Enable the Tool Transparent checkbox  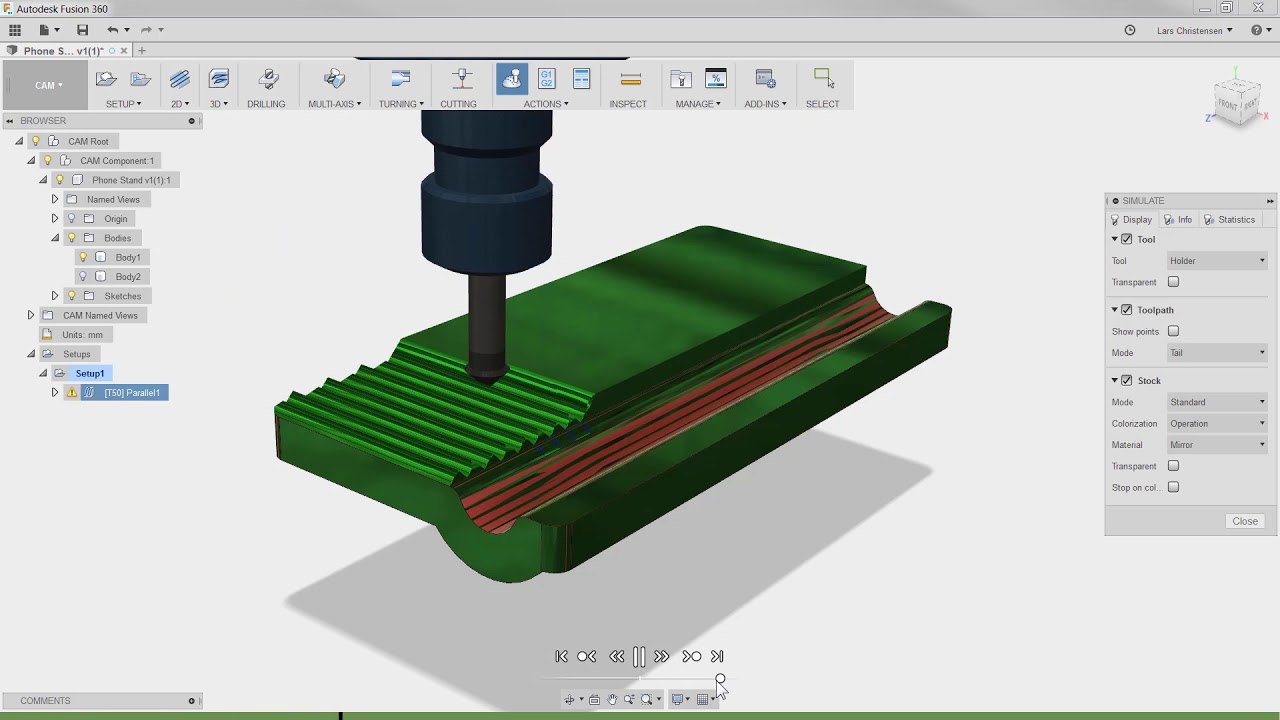click(1173, 282)
